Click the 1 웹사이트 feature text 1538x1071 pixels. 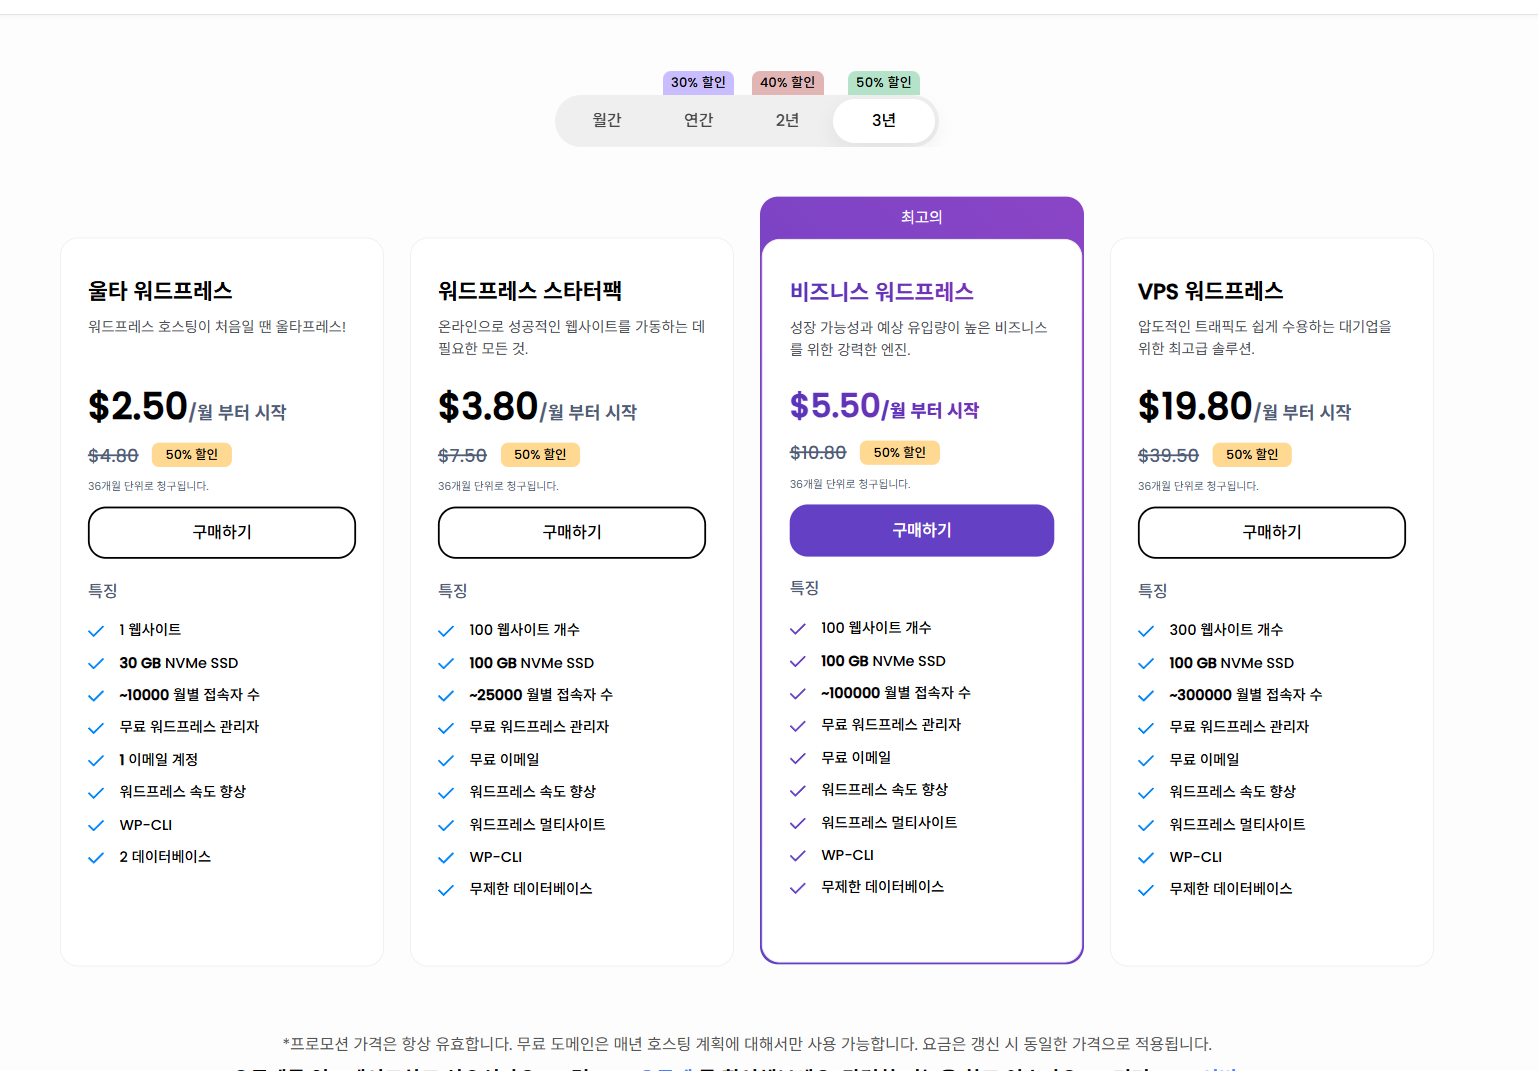[x=150, y=630]
